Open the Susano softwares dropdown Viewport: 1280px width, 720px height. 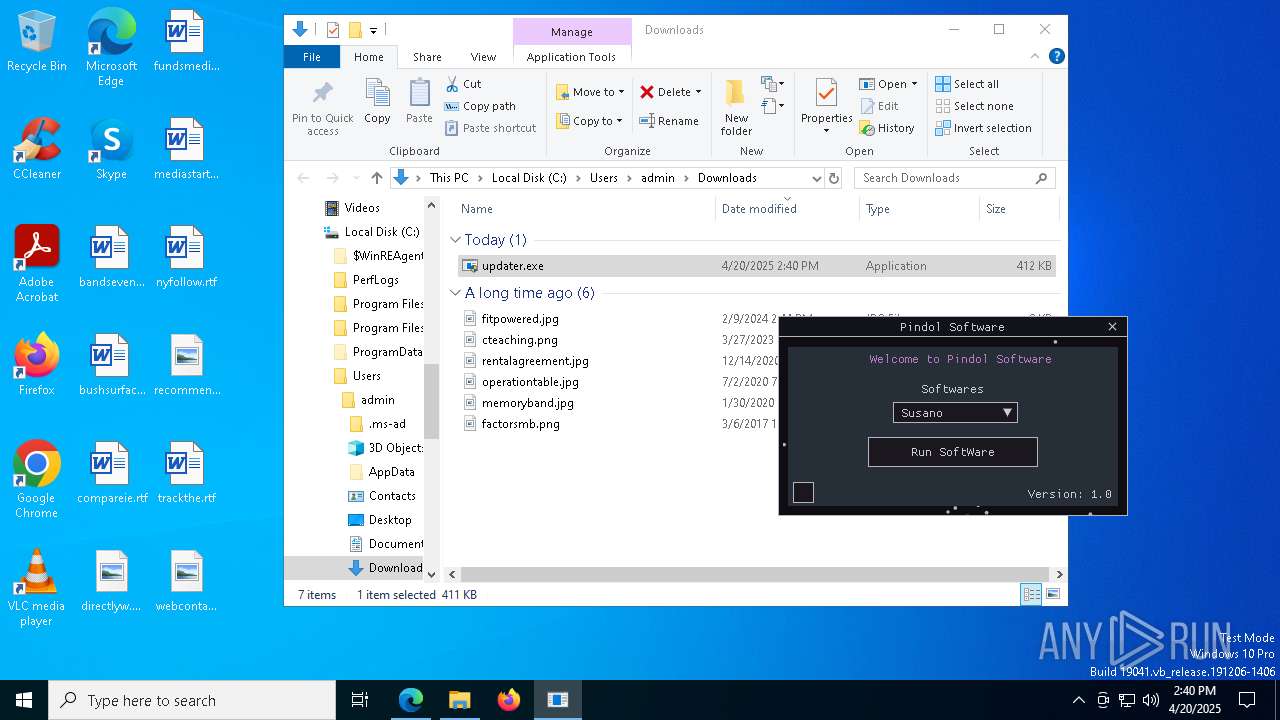pos(955,412)
